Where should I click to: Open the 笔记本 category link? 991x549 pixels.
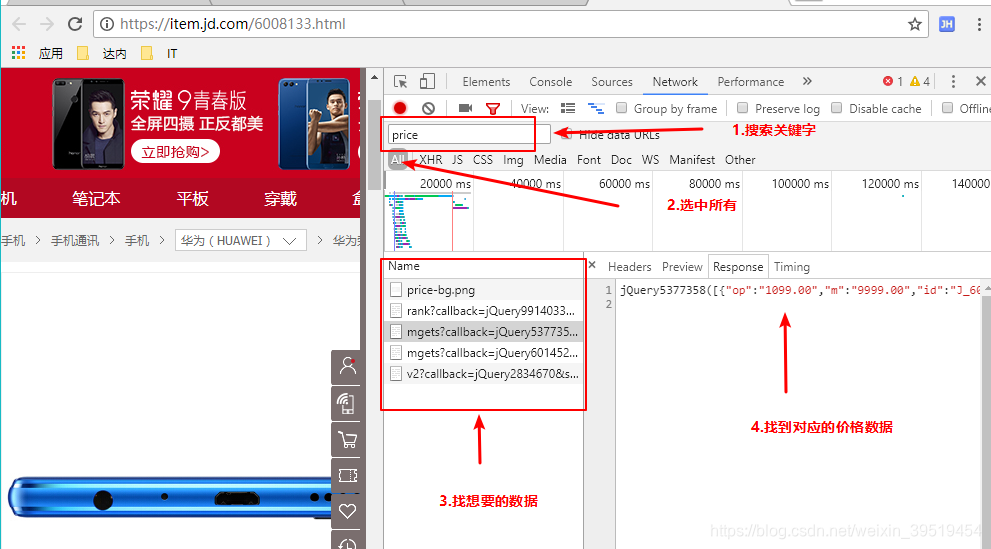pyautogui.click(x=96, y=199)
